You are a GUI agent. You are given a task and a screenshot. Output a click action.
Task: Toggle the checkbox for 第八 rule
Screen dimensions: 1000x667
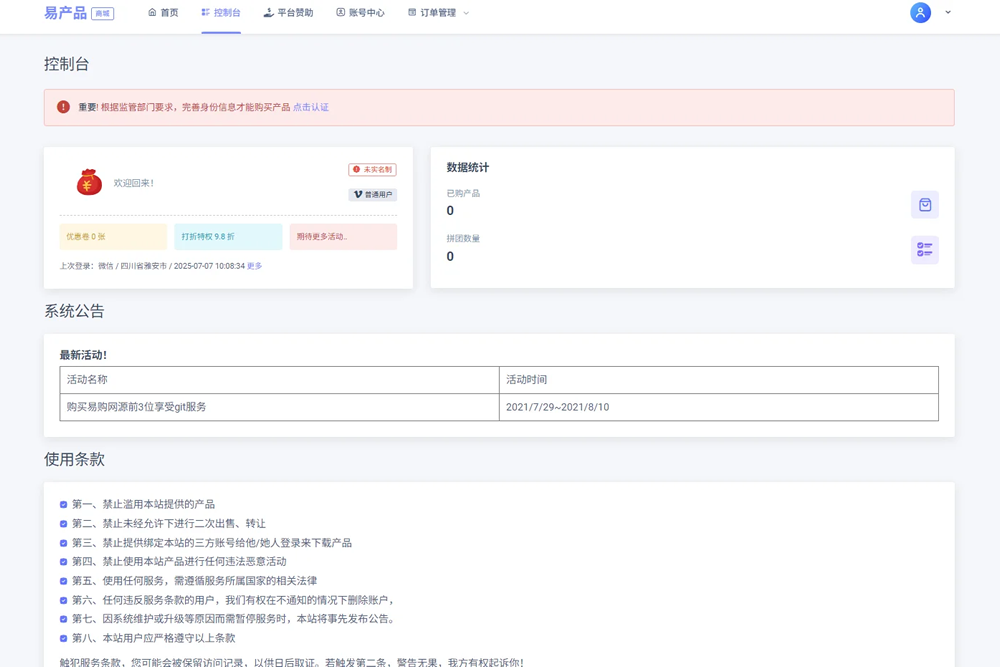(64, 638)
